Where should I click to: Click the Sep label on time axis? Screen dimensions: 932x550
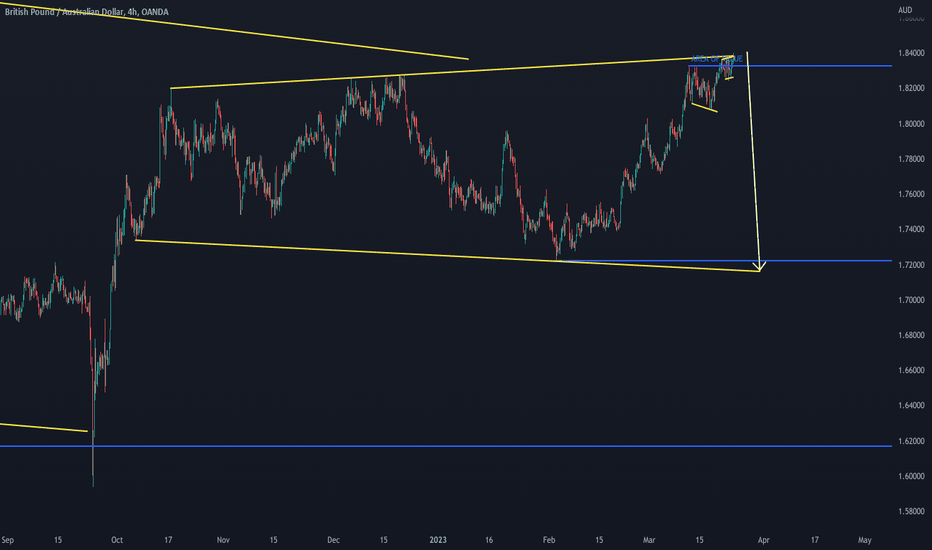pyautogui.click(x=7, y=540)
